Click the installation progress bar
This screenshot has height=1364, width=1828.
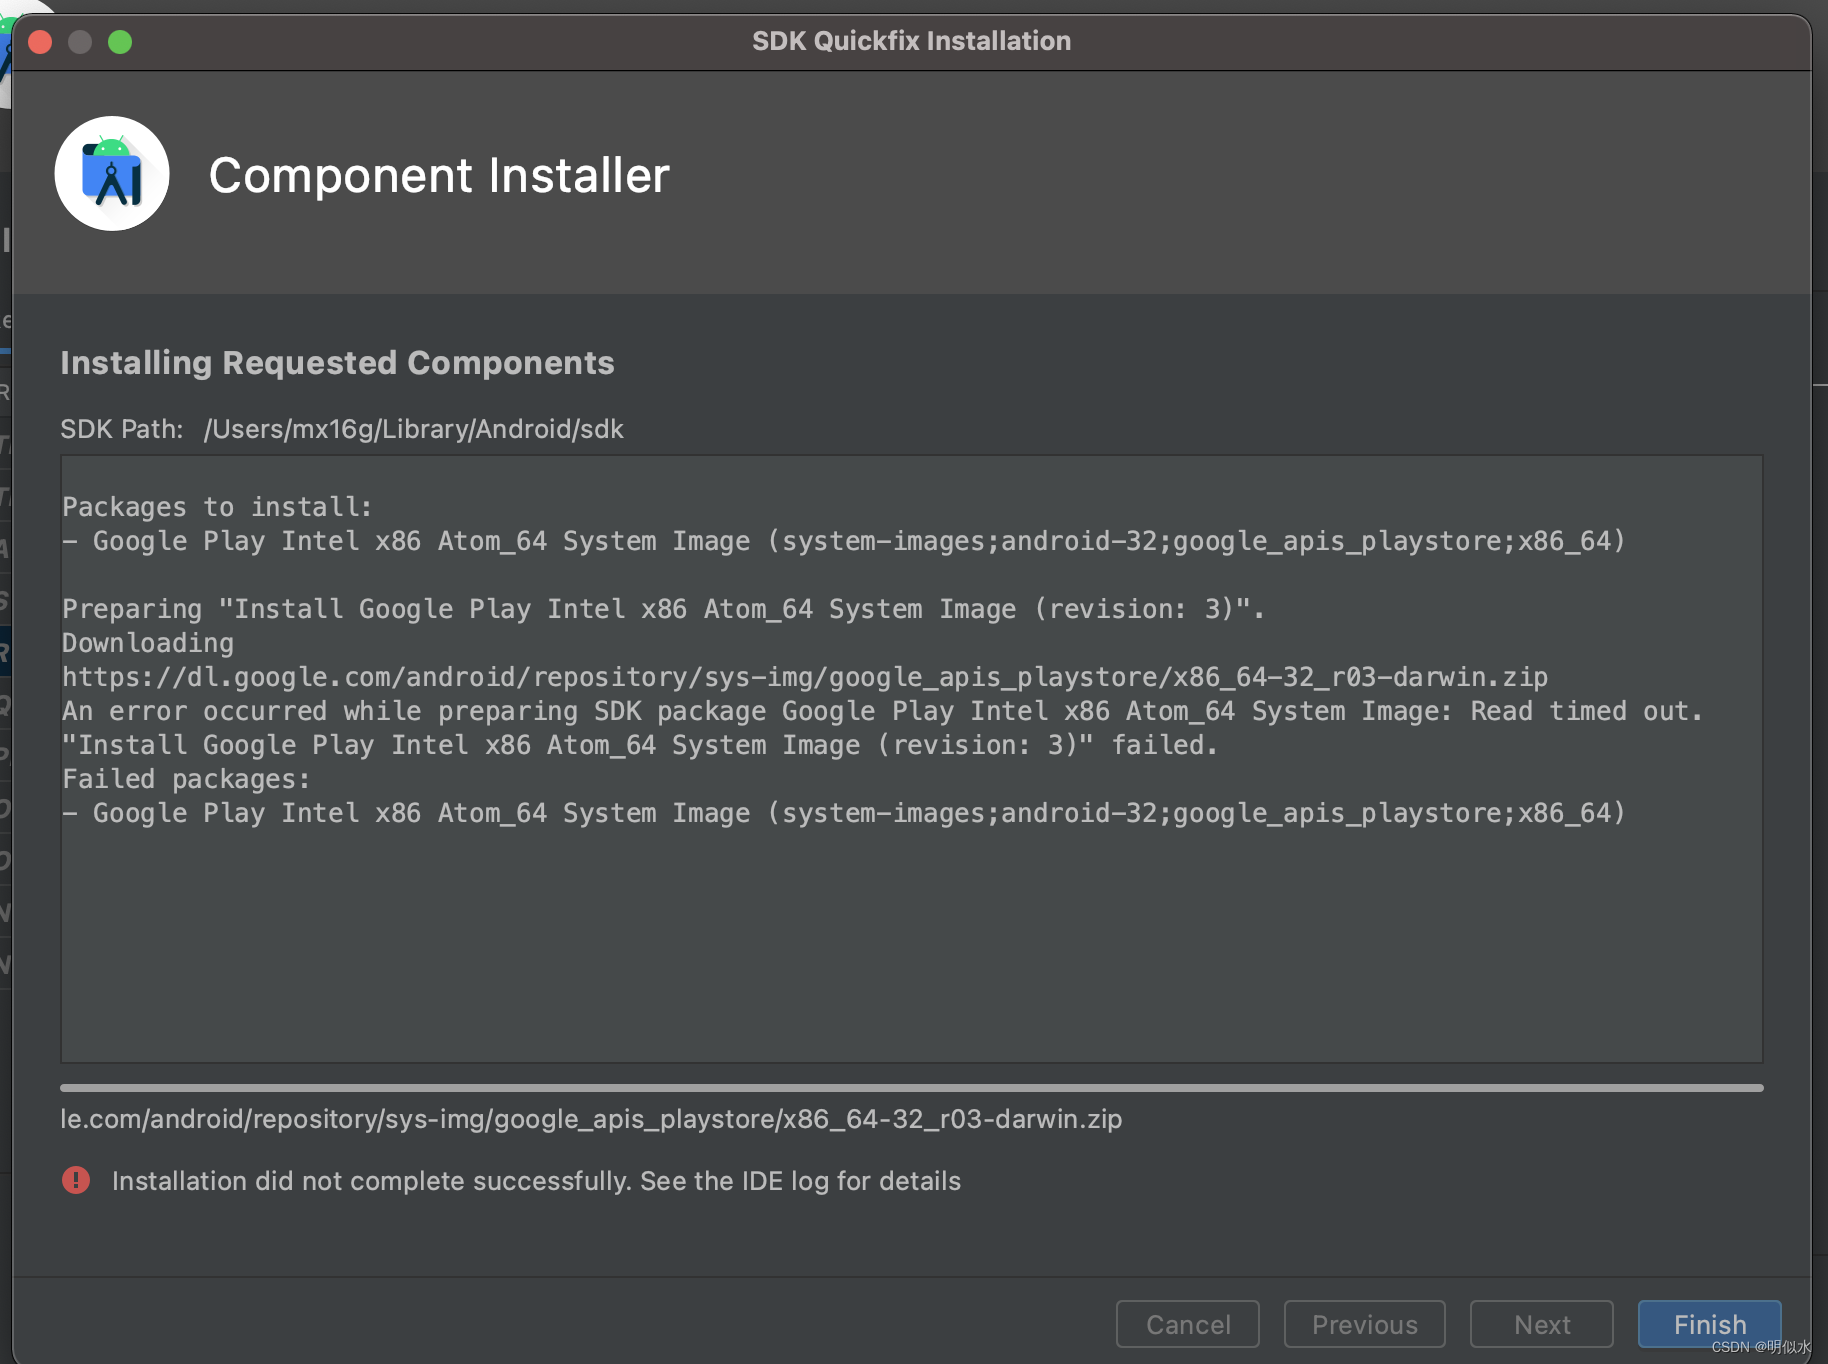click(x=911, y=1088)
